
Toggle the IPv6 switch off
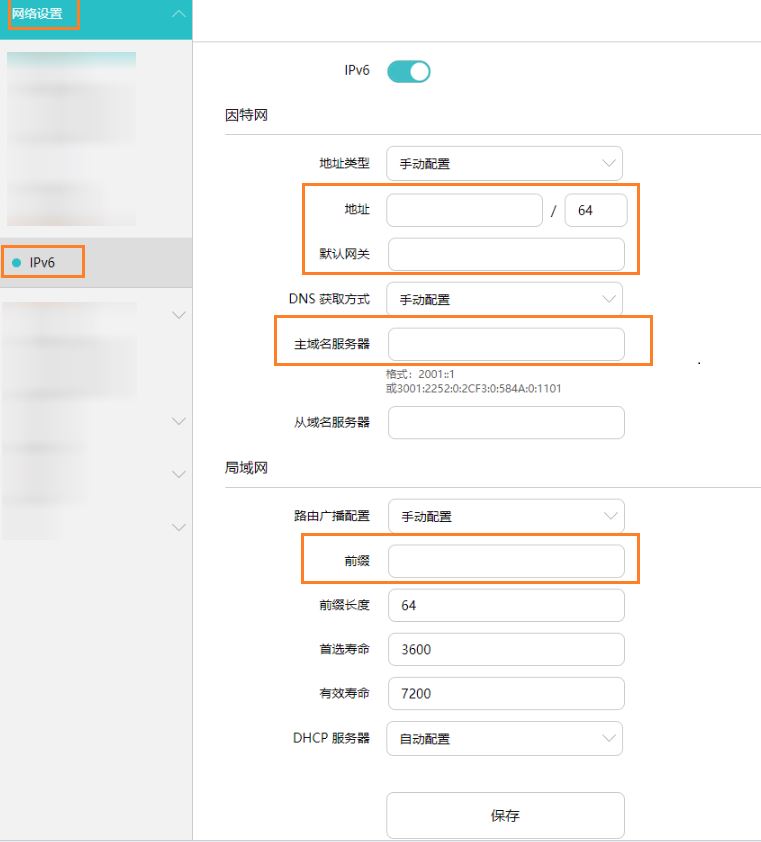(409, 70)
